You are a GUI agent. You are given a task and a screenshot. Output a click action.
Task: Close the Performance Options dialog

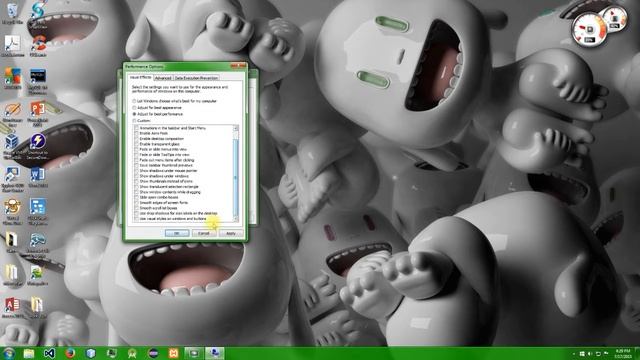[238, 66]
